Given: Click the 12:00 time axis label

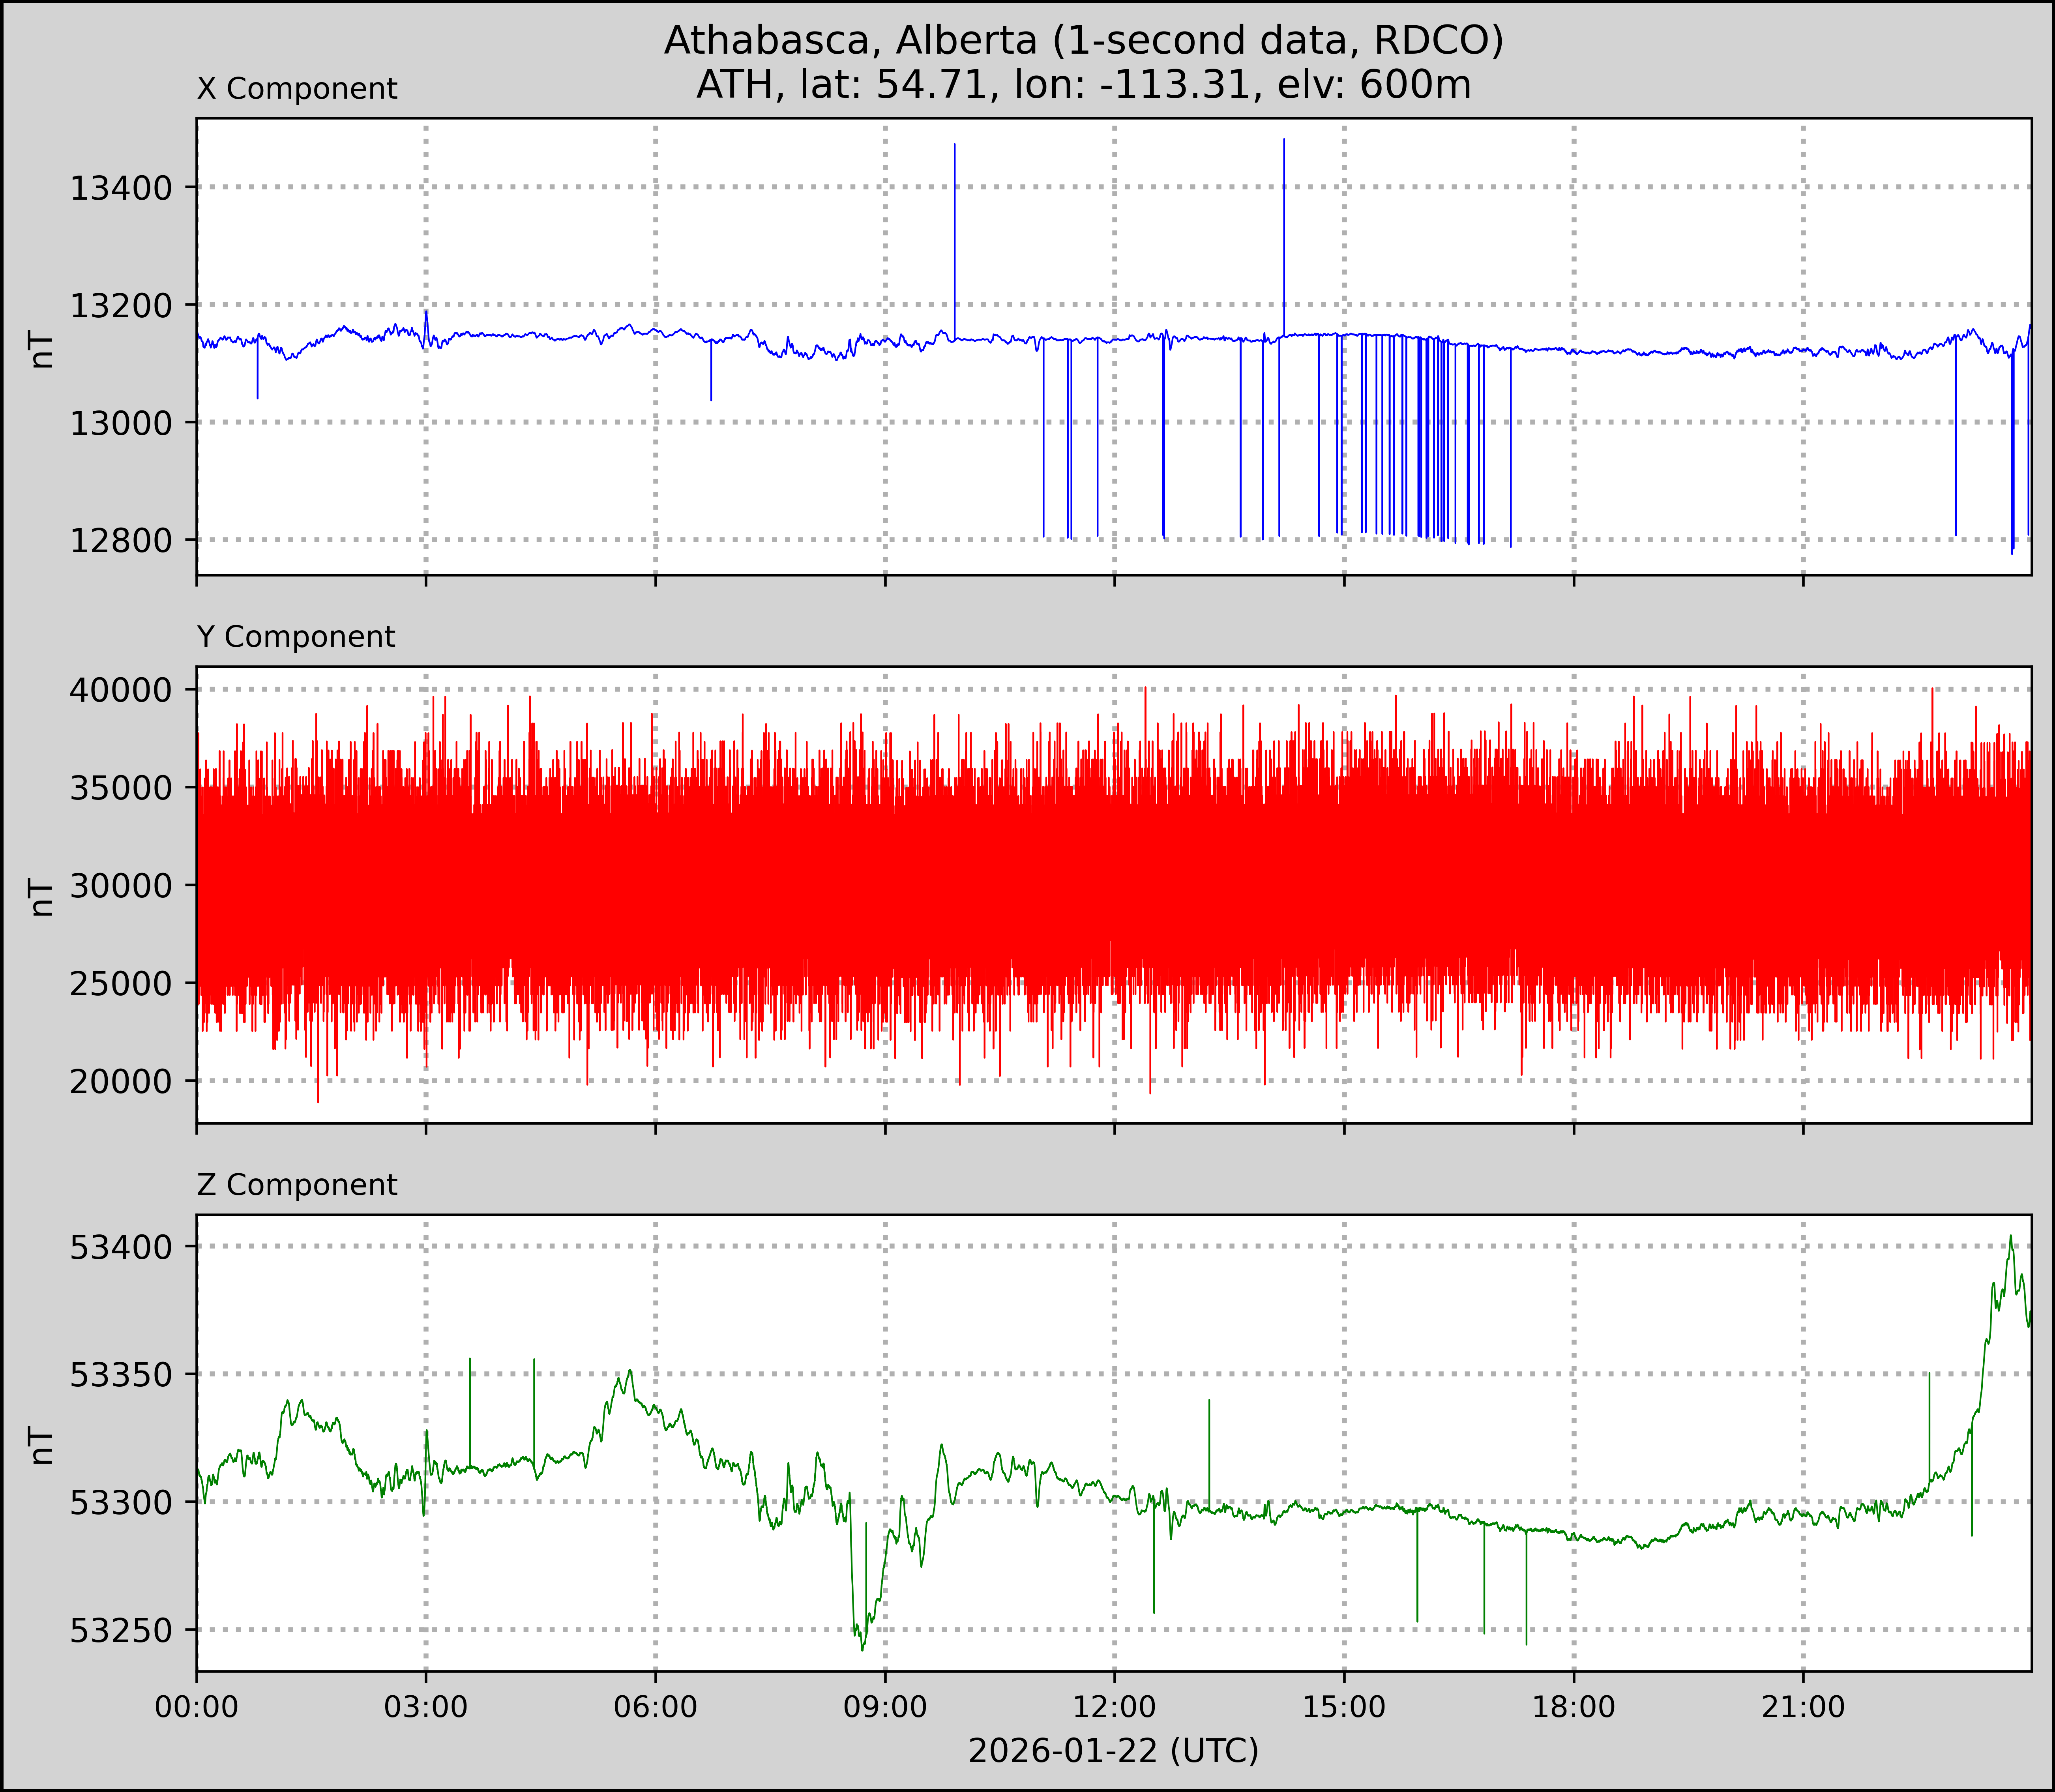Looking at the screenshot, I should [x=1114, y=1707].
